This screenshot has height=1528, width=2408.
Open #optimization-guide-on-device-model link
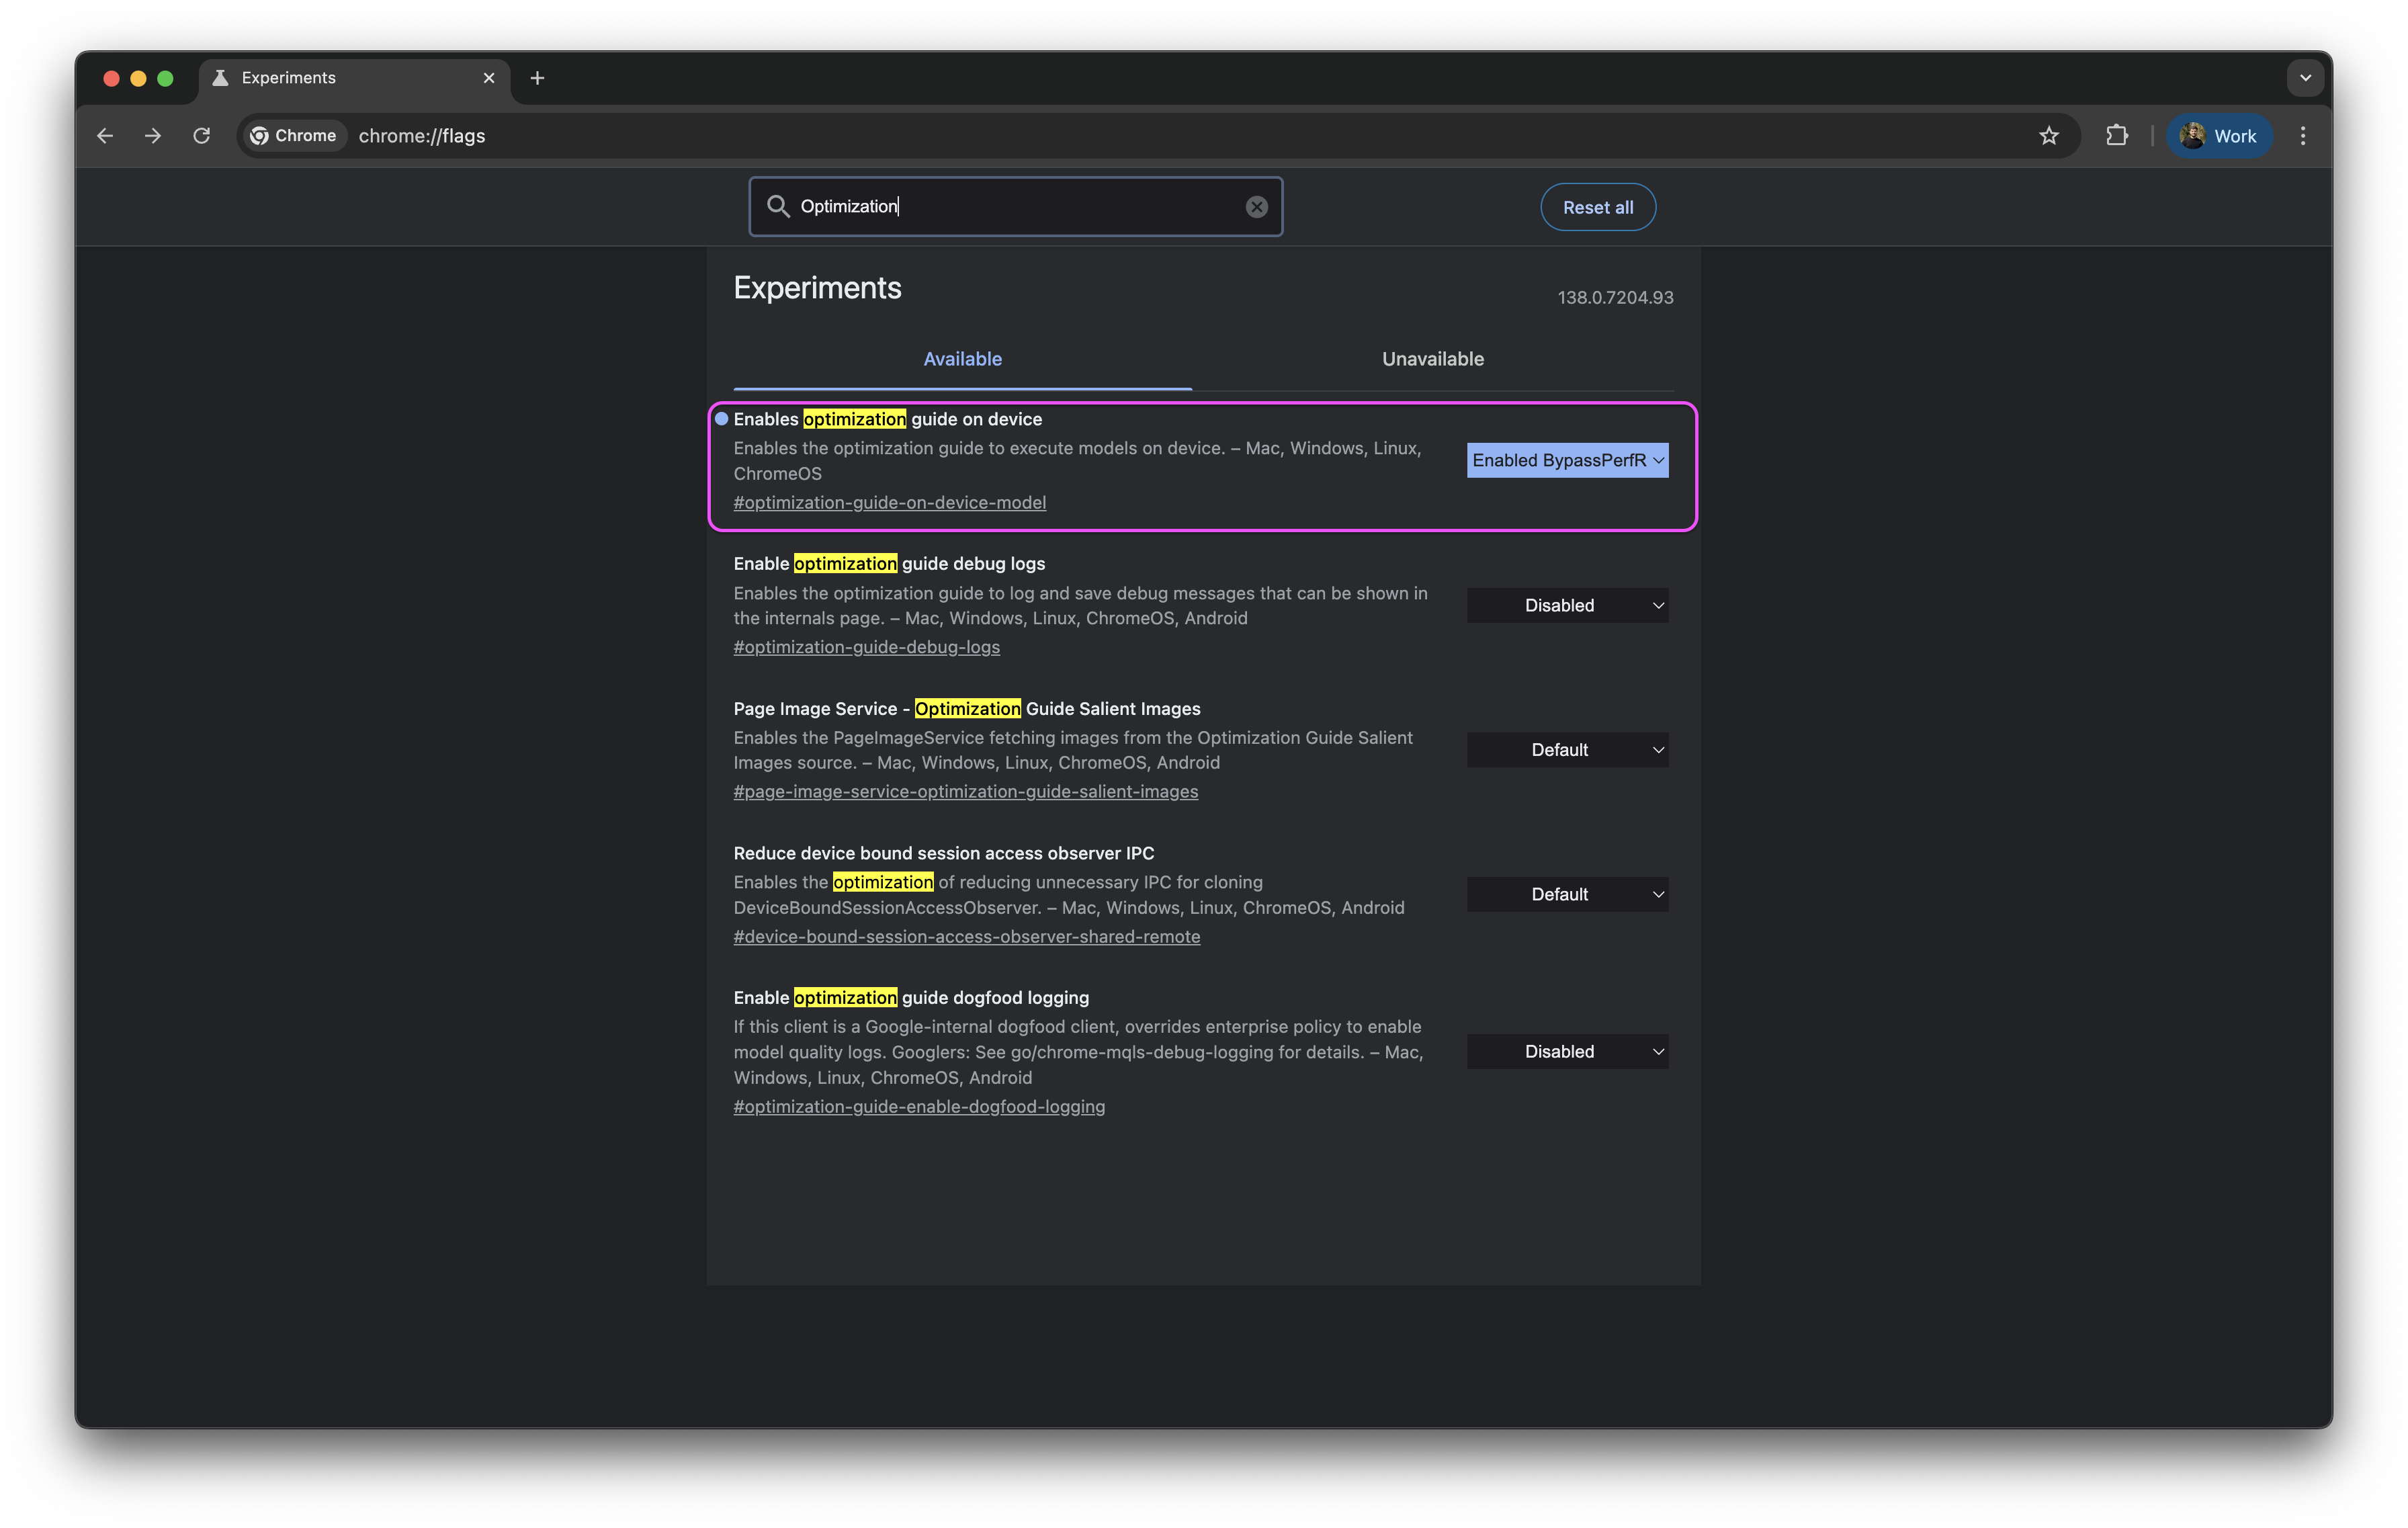(890, 503)
